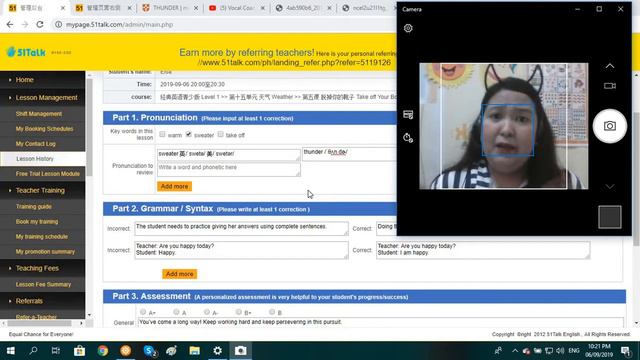Click browser back arrow
The image size is (640, 360).
(x=10, y=24)
